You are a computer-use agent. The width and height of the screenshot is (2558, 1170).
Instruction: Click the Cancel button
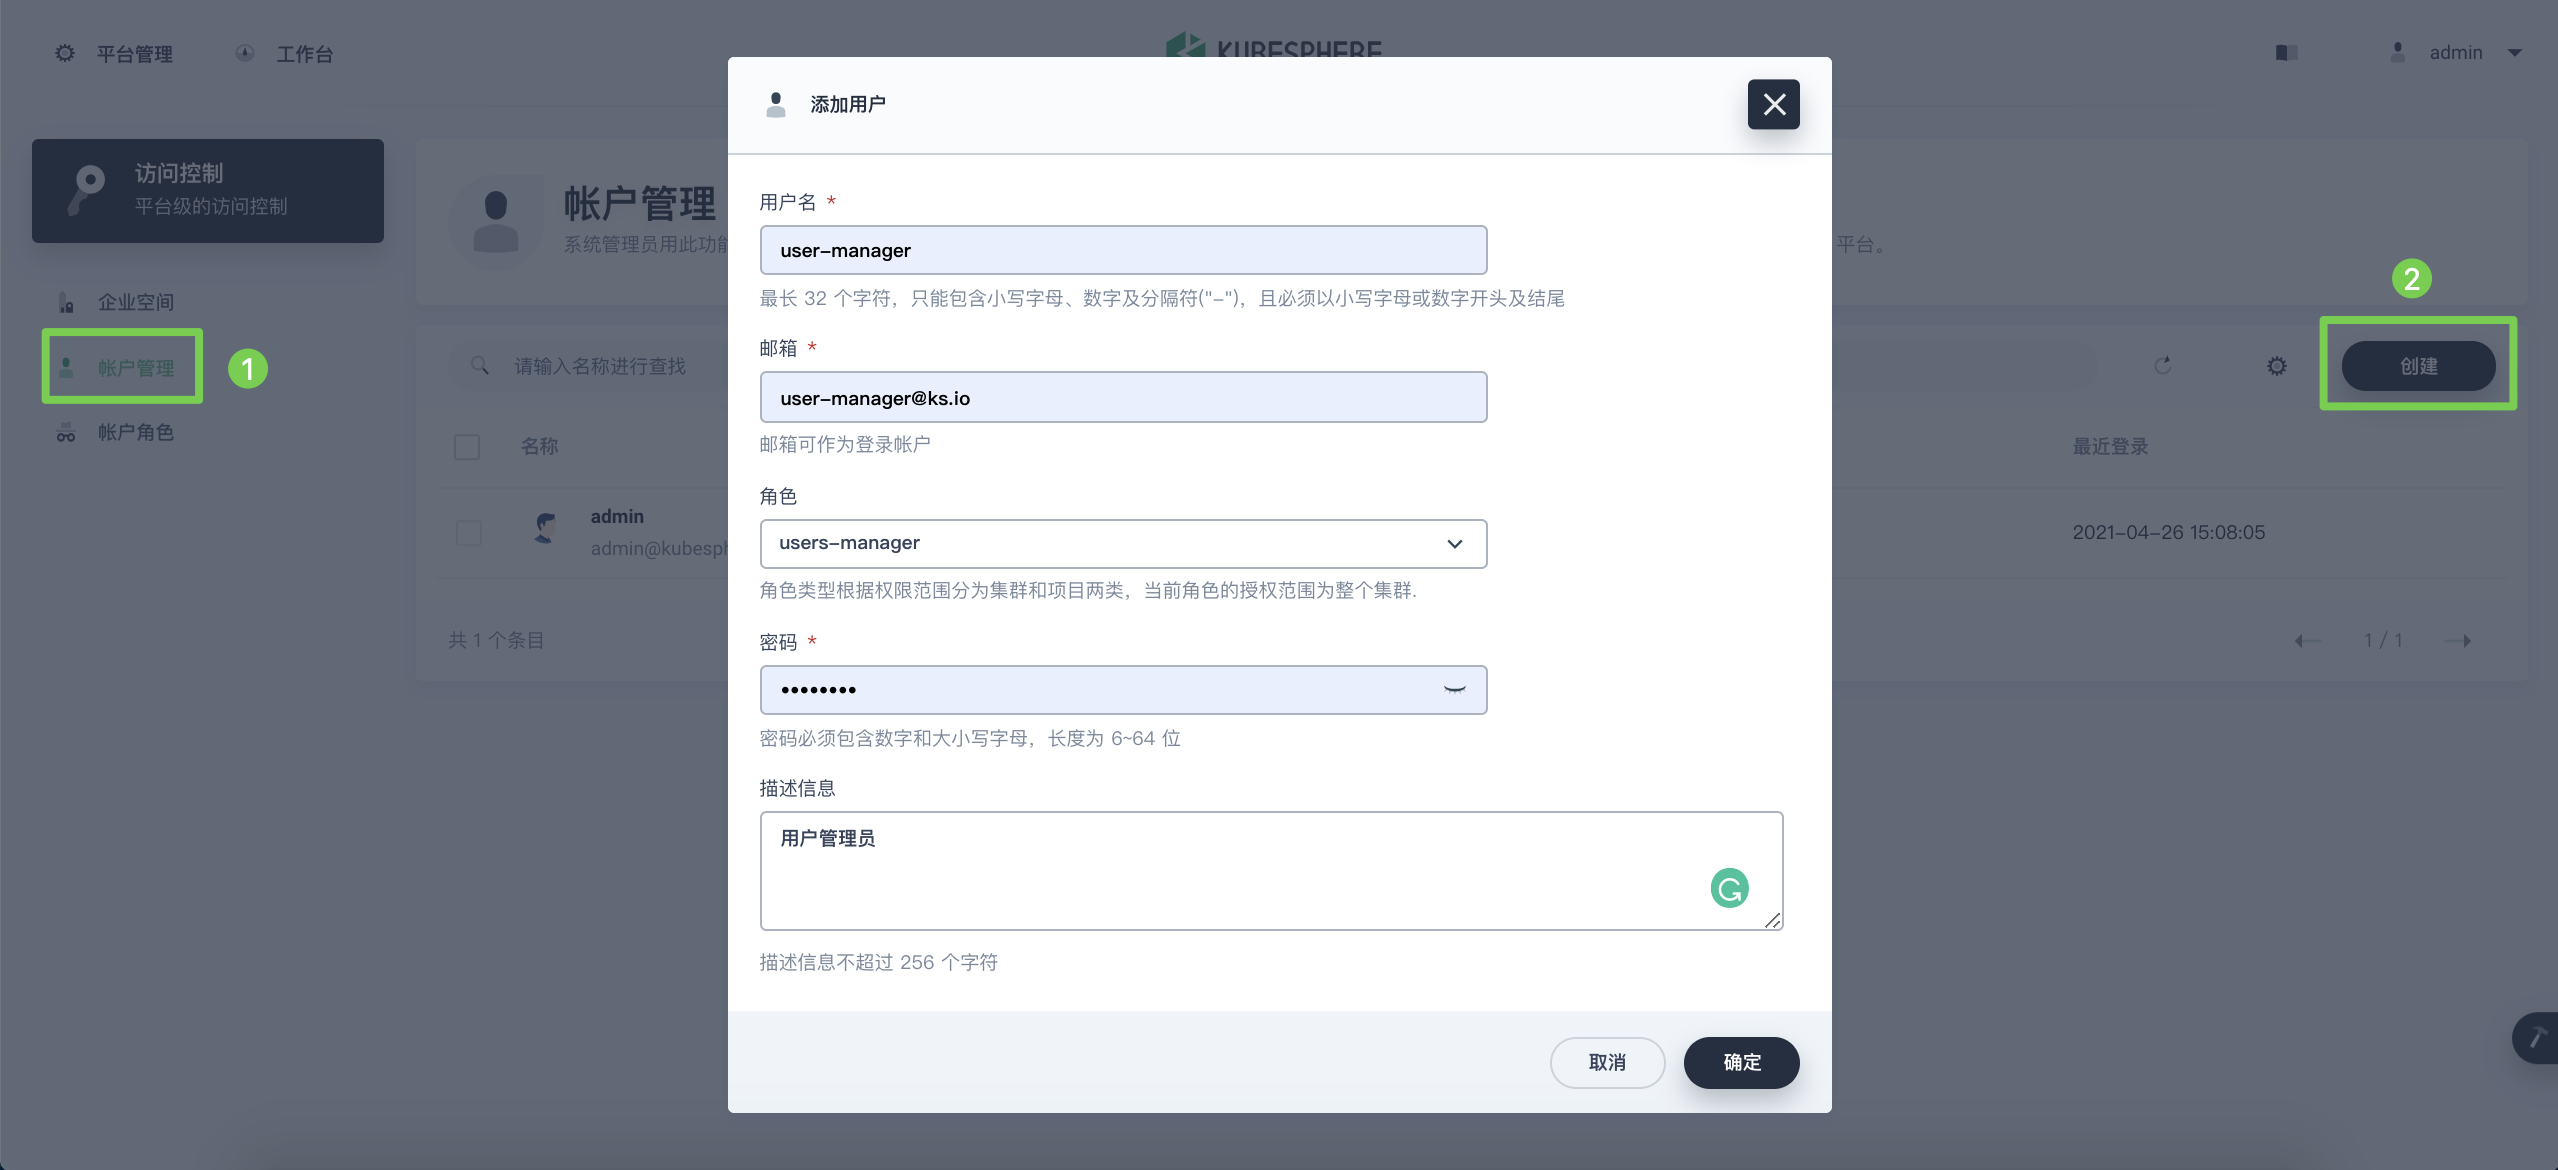(x=1607, y=1062)
